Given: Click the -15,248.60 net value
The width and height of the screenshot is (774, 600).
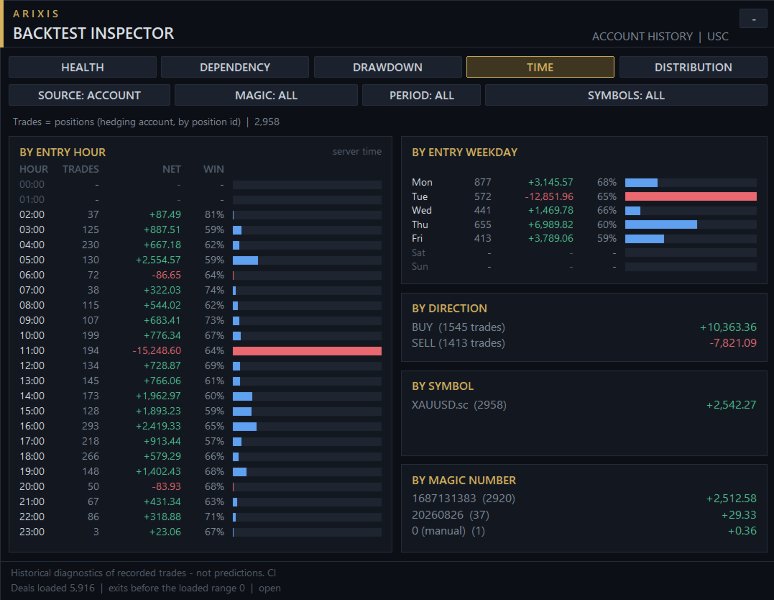Looking at the screenshot, I should click(156, 351).
